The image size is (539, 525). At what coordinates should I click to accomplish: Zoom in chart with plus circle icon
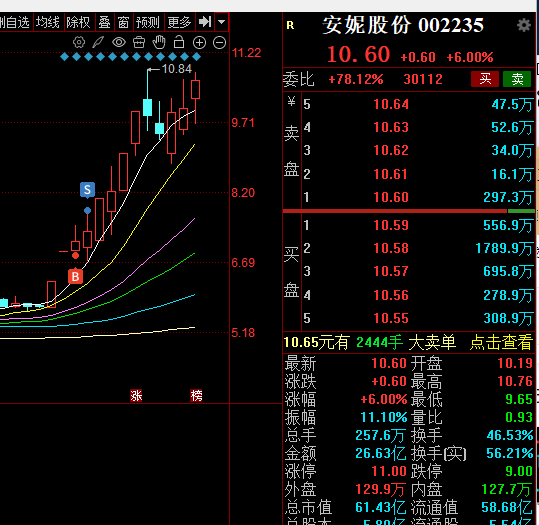(x=199, y=42)
